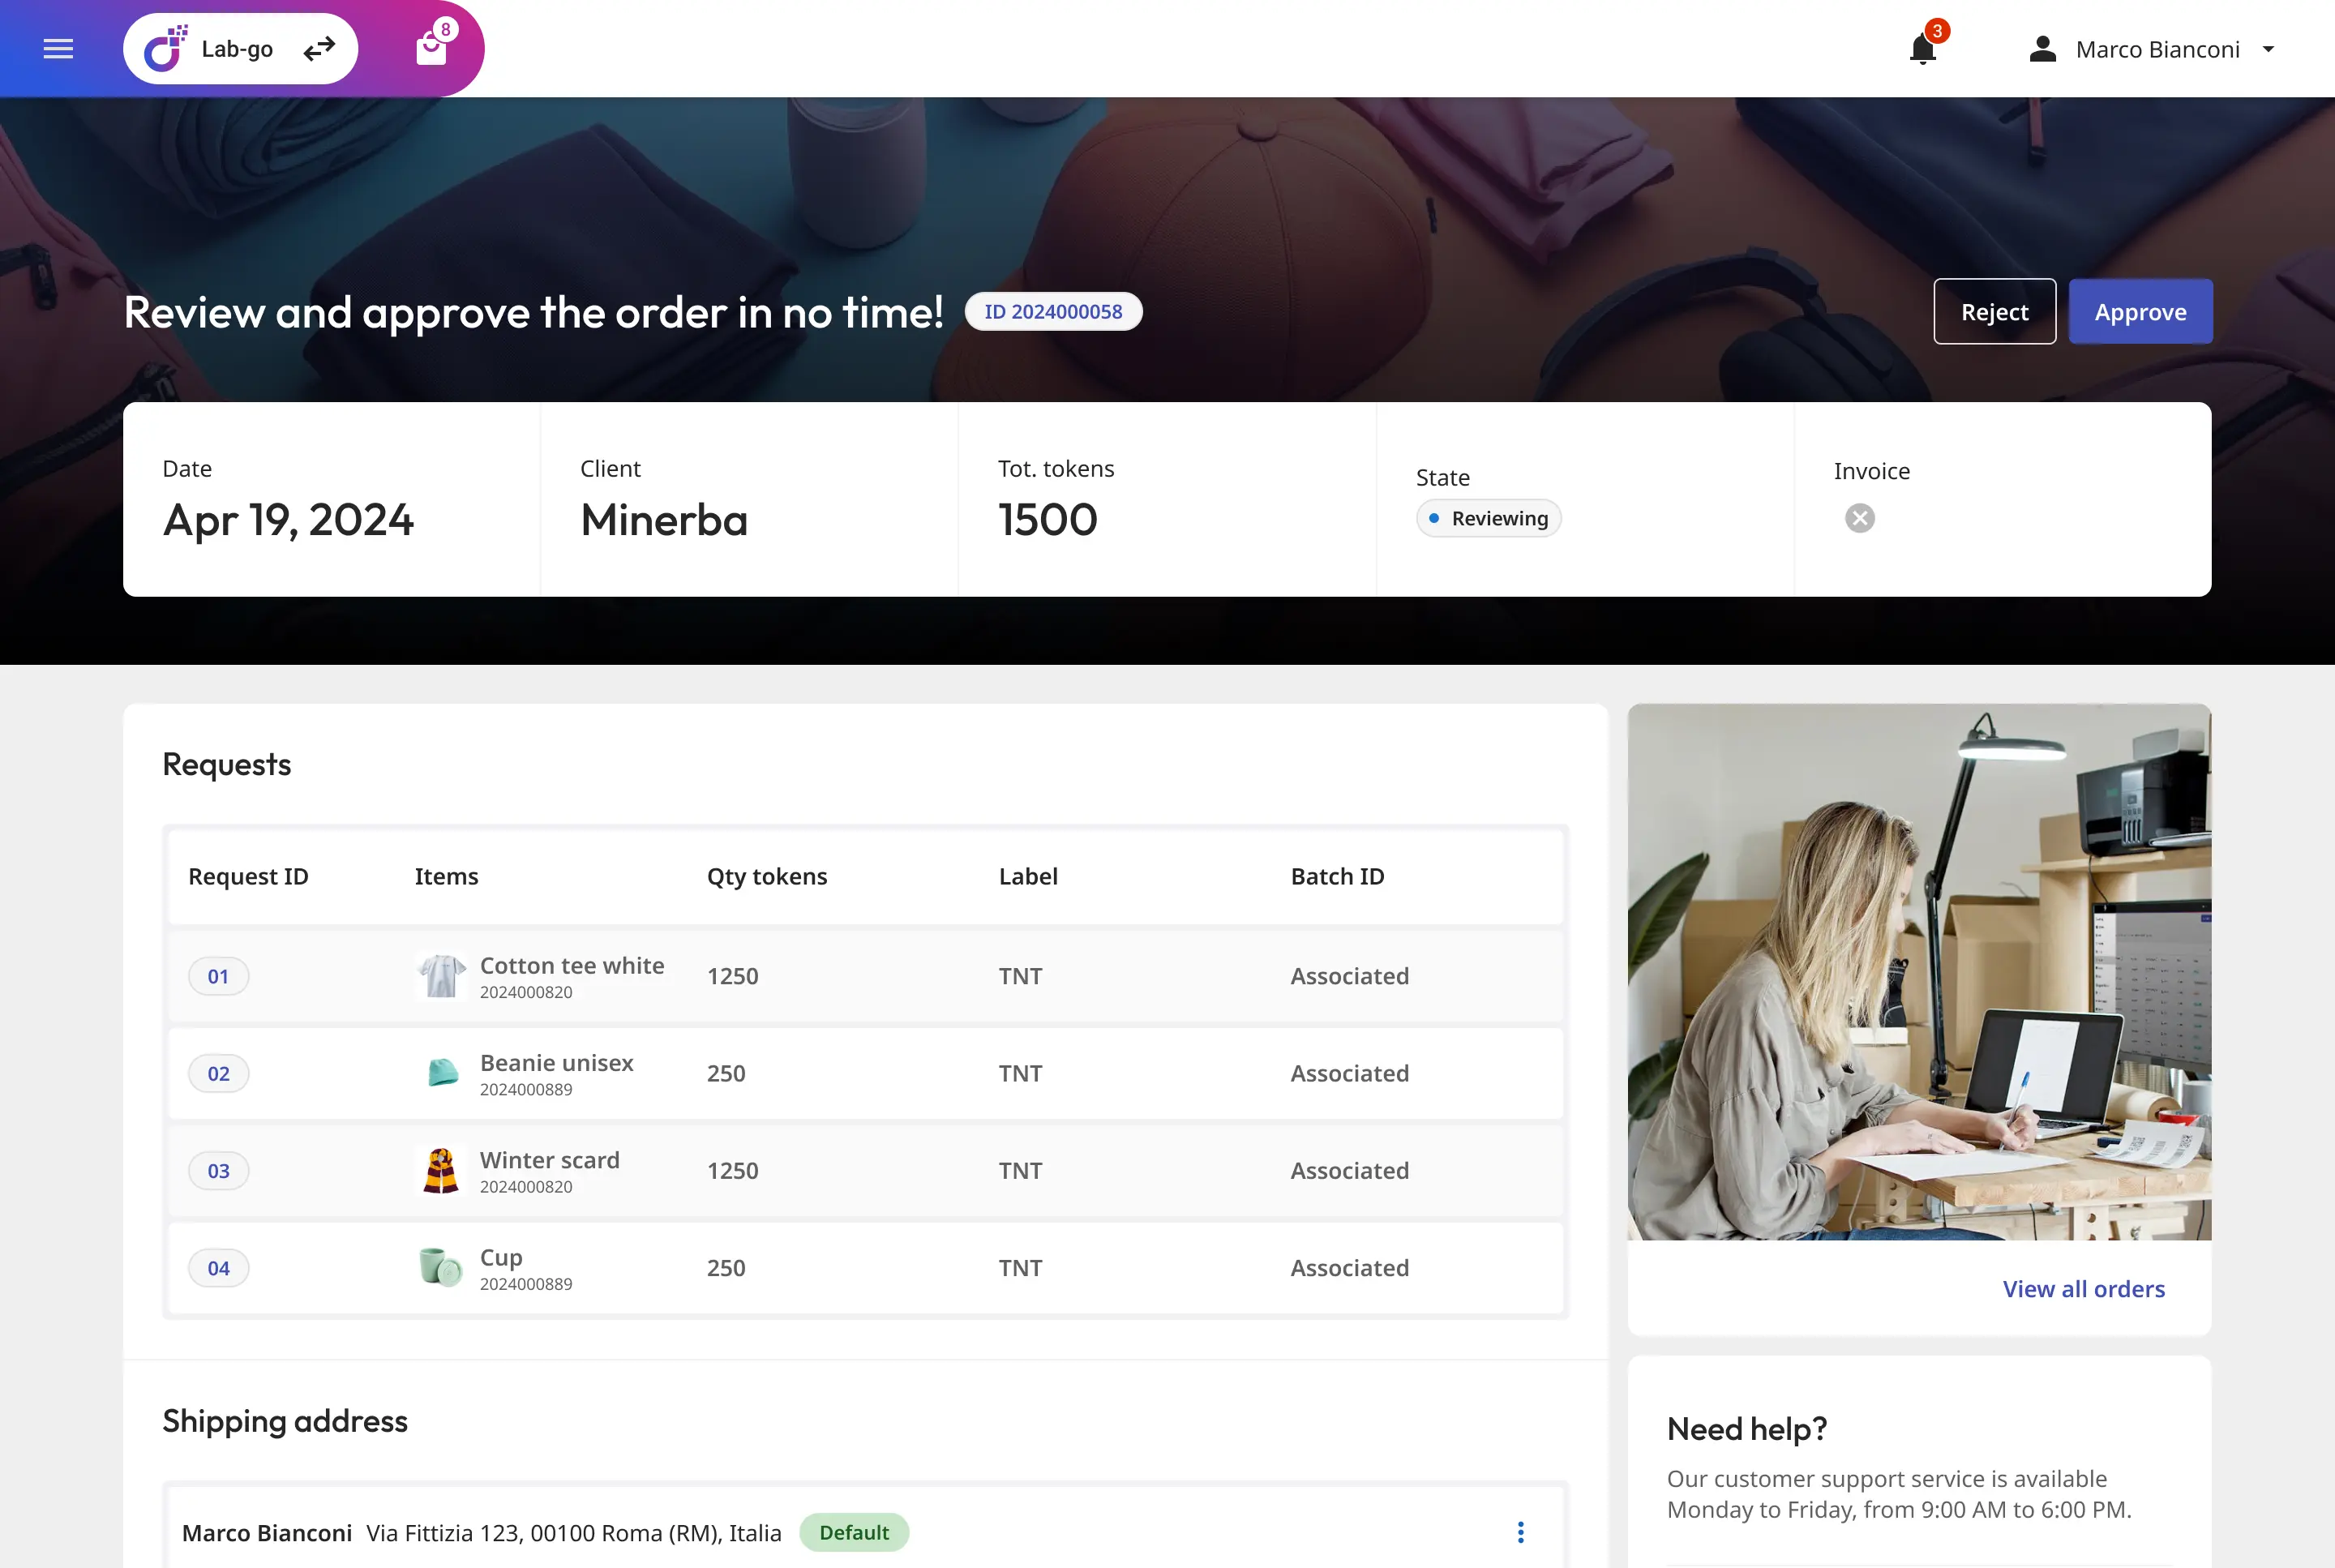Click the order ID 2024000058 badge
This screenshot has height=1568, width=2335.
[x=1053, y=312]
